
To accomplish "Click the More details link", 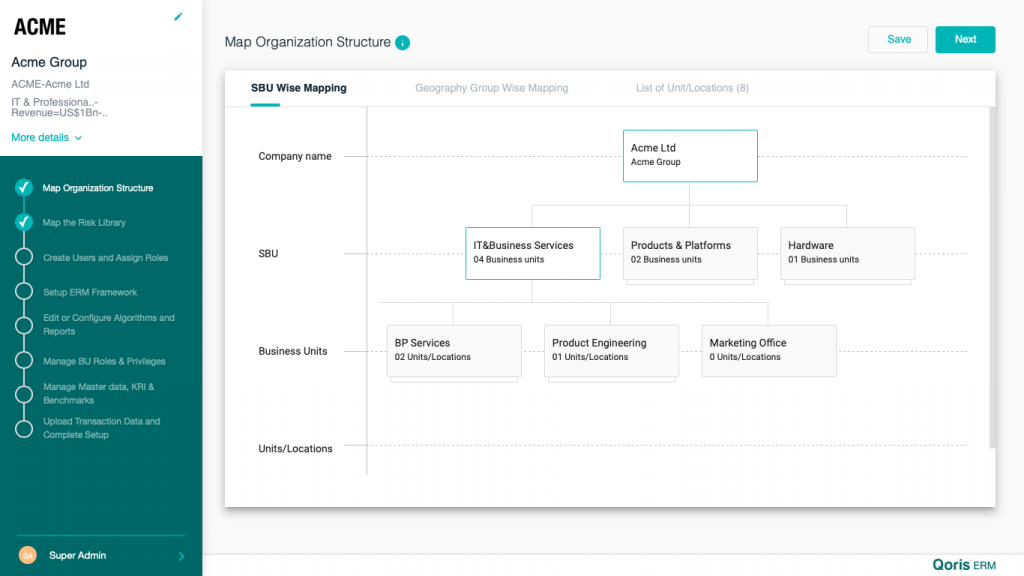I will tap(40, 138).
